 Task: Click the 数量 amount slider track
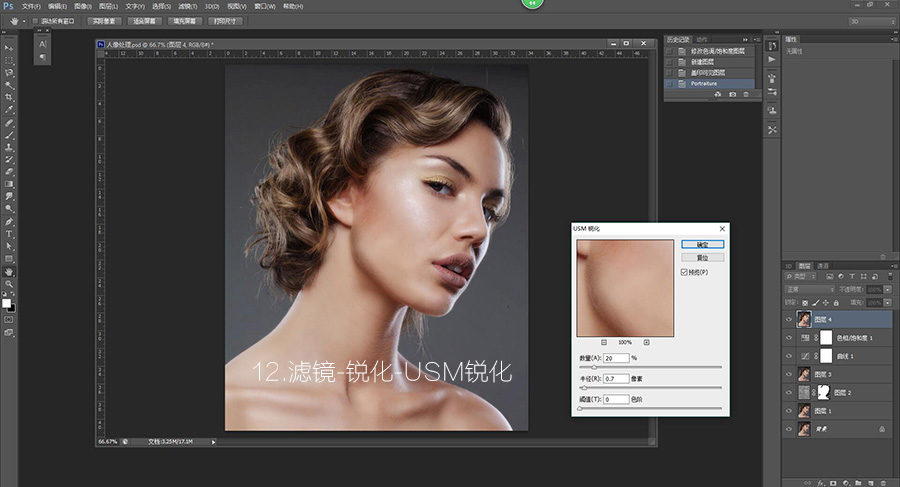point(650,367)
